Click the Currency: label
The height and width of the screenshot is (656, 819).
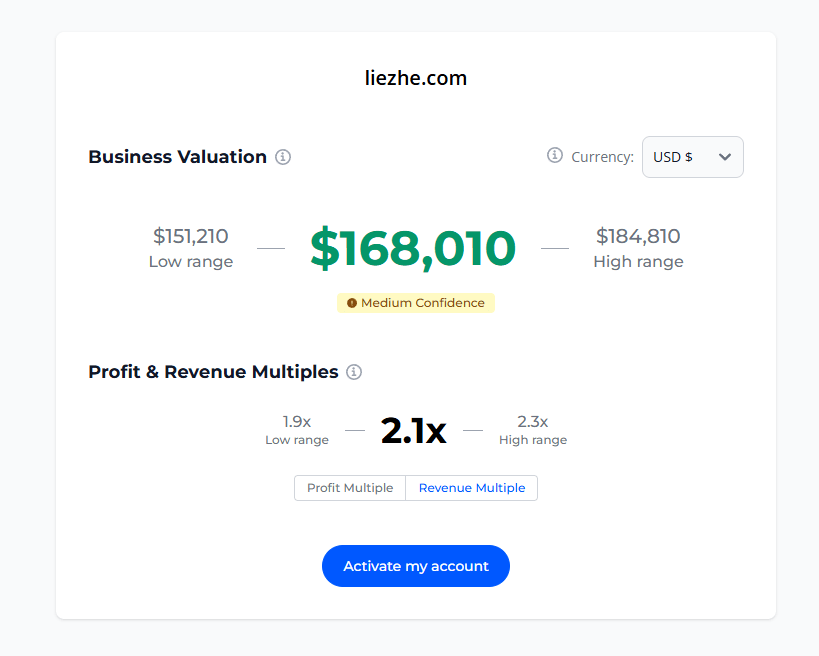[x=602, y=157]
